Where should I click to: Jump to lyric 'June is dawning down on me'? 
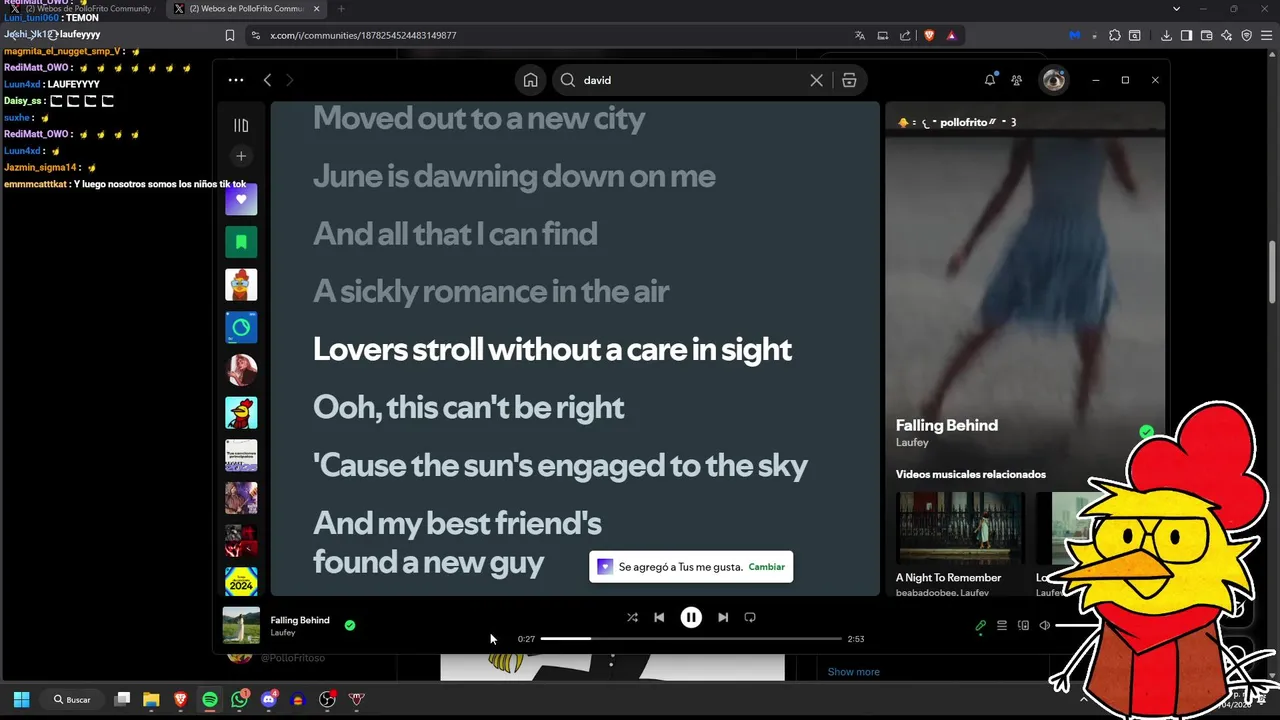click(x=514, y=176)
